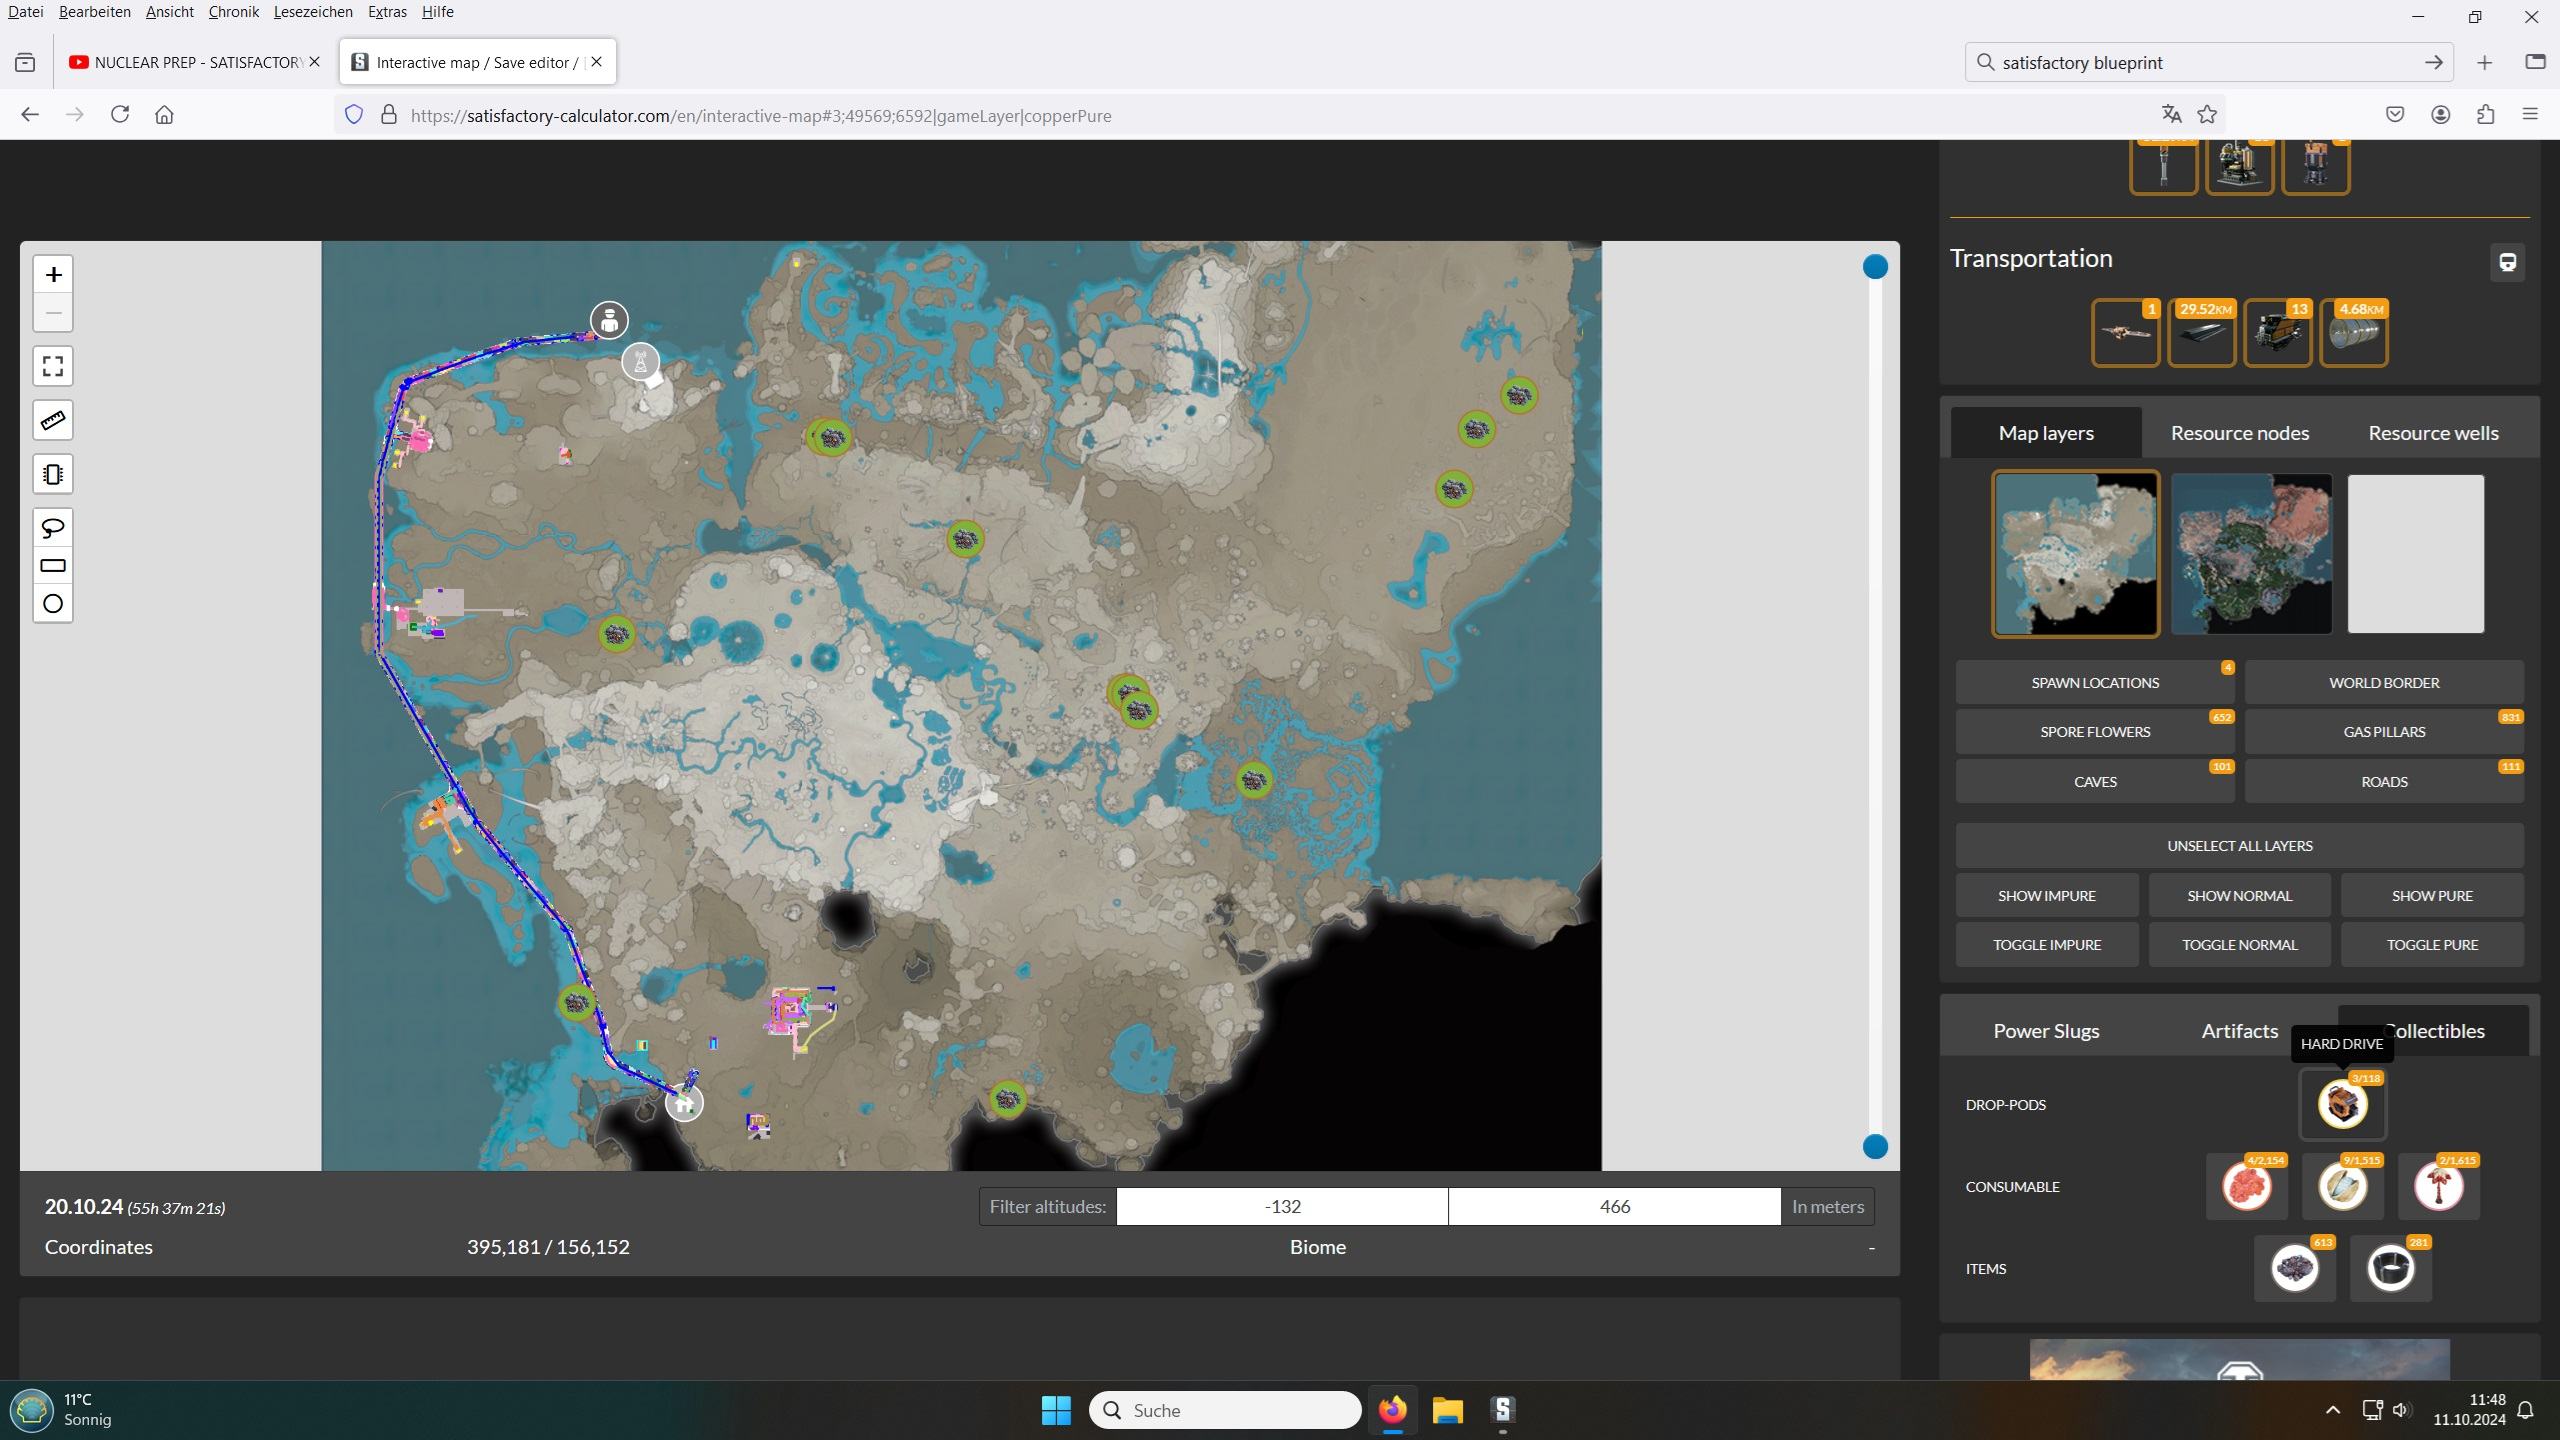Click the train icon button beside Transportation
This screenshot has width=2560, height=1440.
(x=2507, y=262)
